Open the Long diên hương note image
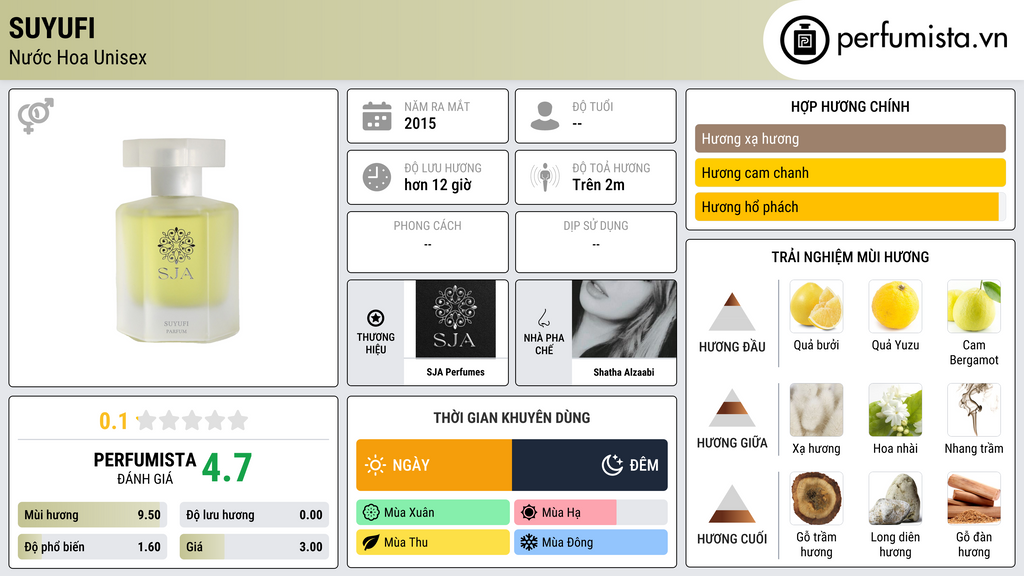This screenshot has width=1024, height=576. 895,498
